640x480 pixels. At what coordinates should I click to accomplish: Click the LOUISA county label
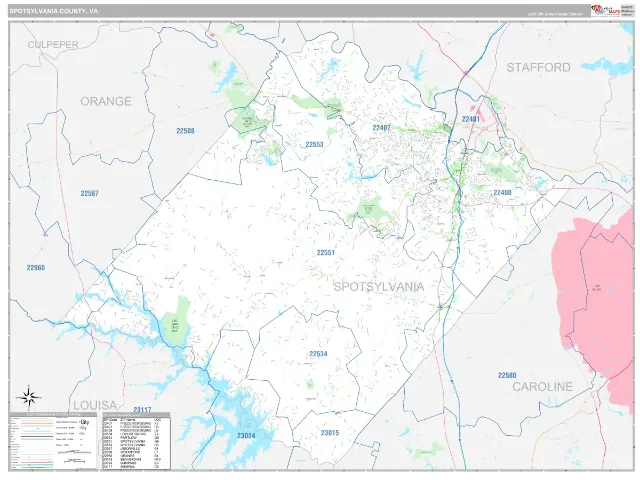(95, 405)
